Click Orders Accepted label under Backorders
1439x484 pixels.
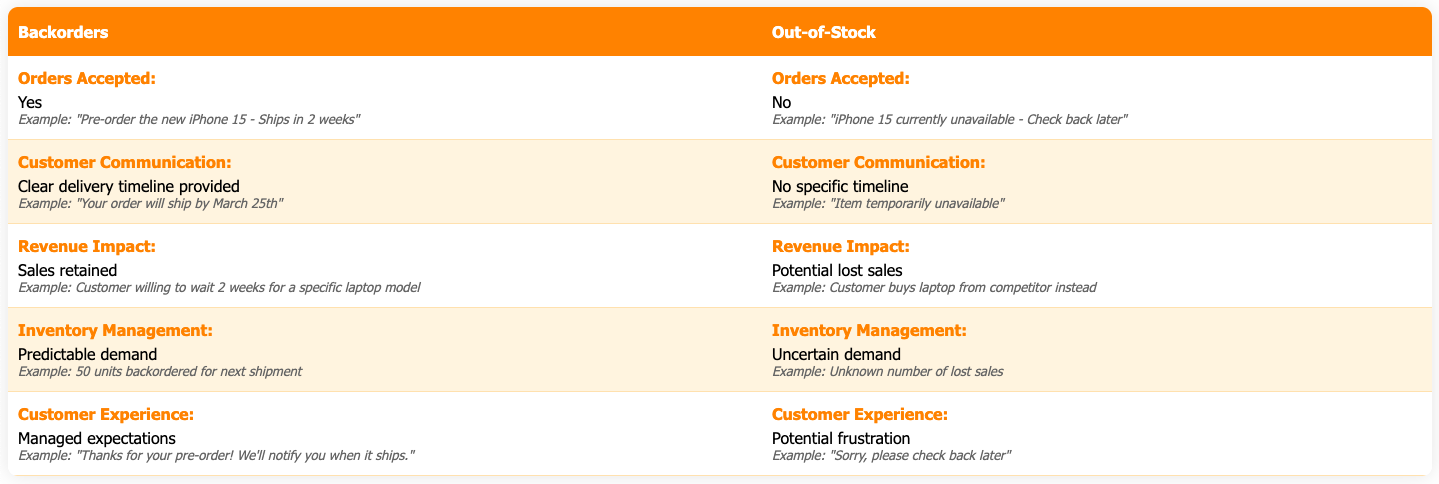(x=88, y=78)
